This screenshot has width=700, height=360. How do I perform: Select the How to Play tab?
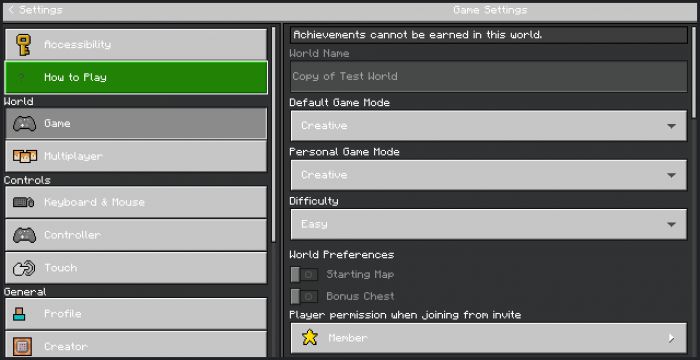136,77
